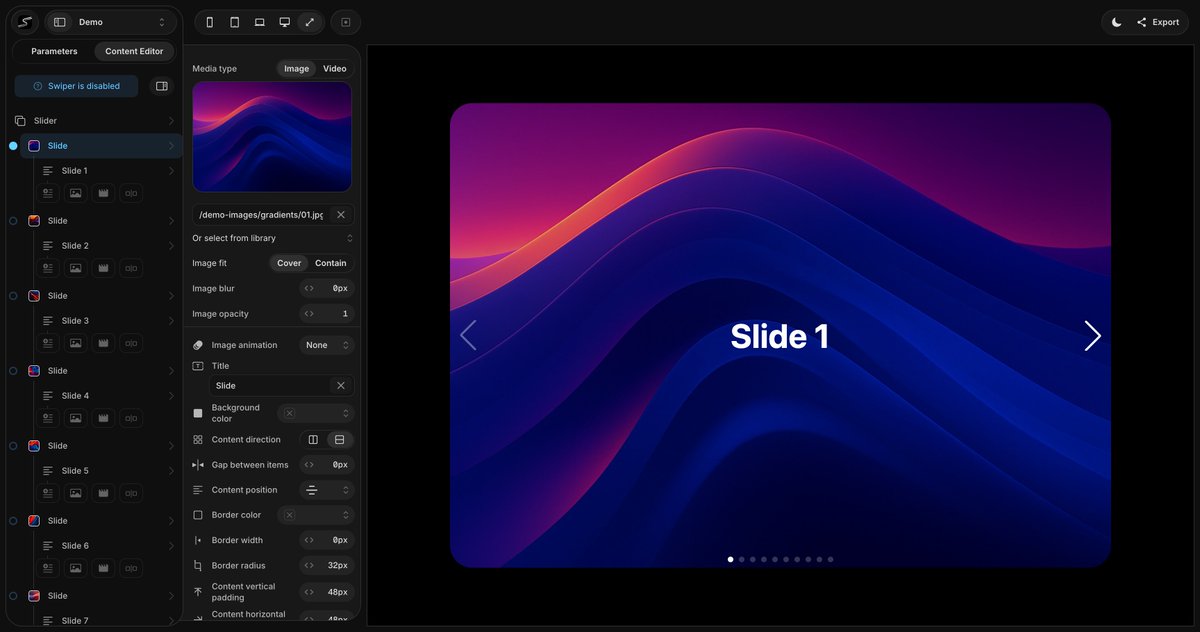Image resolution: width=1200 pixels, height=632 pixels.
Task: Open the Demo project dropdown
Action: [x=110, y=22]
